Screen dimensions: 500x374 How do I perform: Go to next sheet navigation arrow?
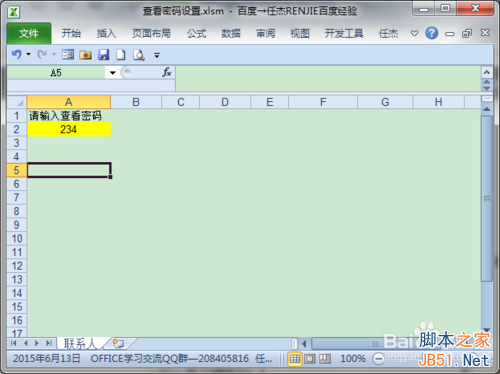37,343
